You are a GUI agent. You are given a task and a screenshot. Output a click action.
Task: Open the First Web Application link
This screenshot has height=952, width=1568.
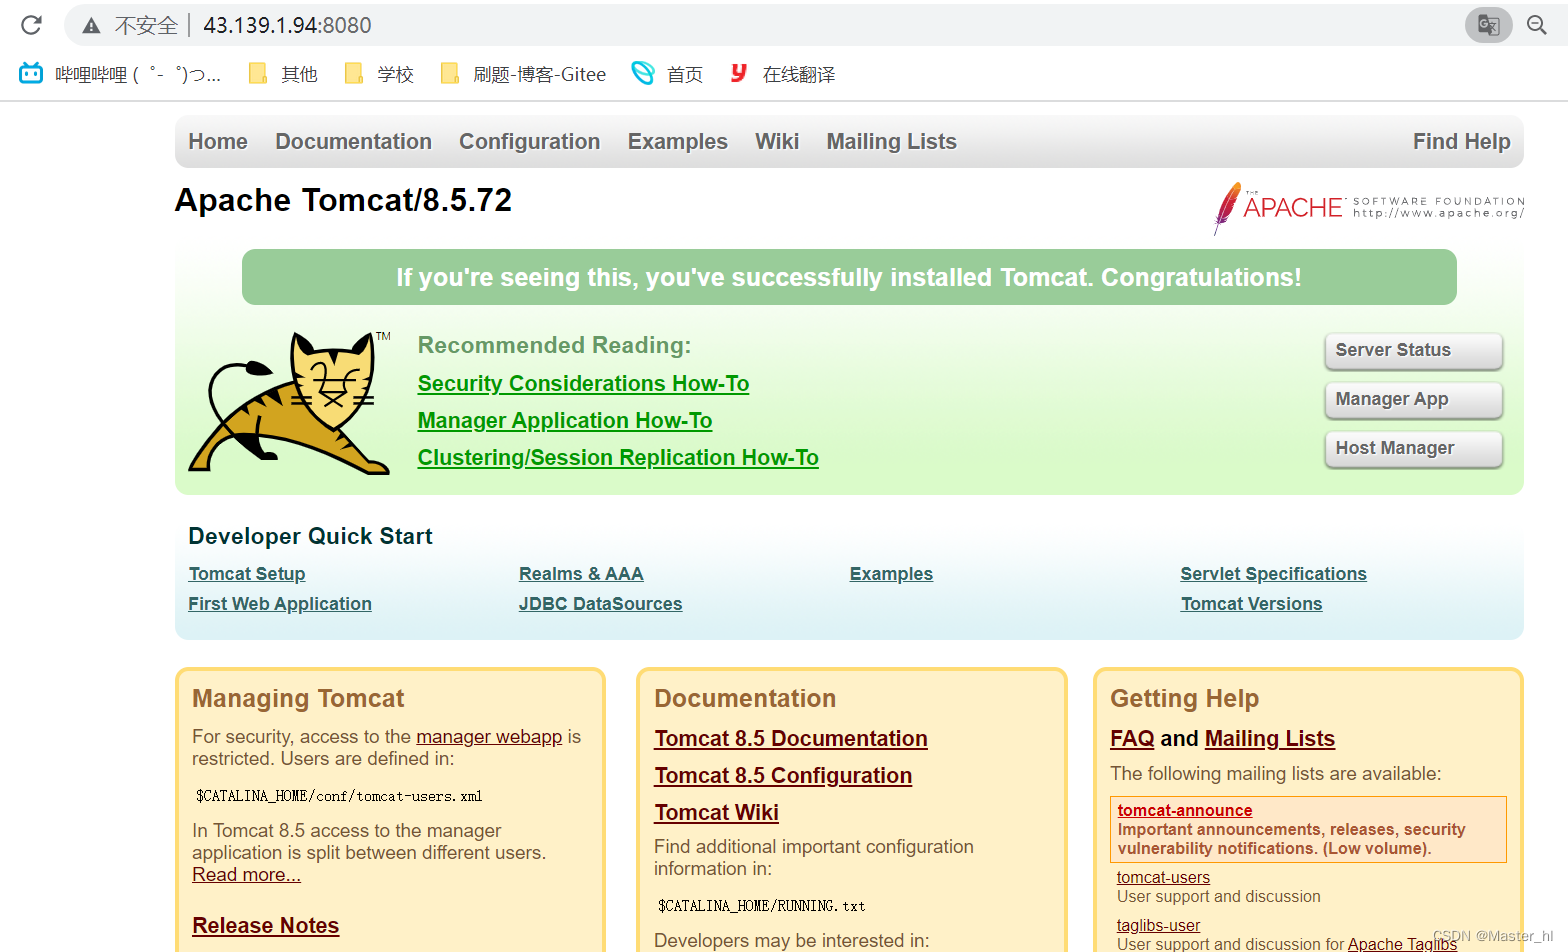pyautogui.click(x=280, y=604)
